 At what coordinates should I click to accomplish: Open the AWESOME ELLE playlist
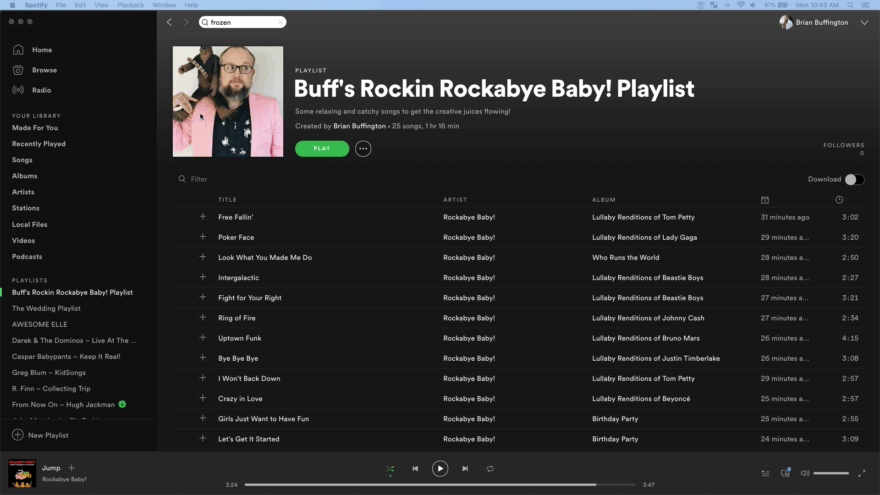coord(39,324)
